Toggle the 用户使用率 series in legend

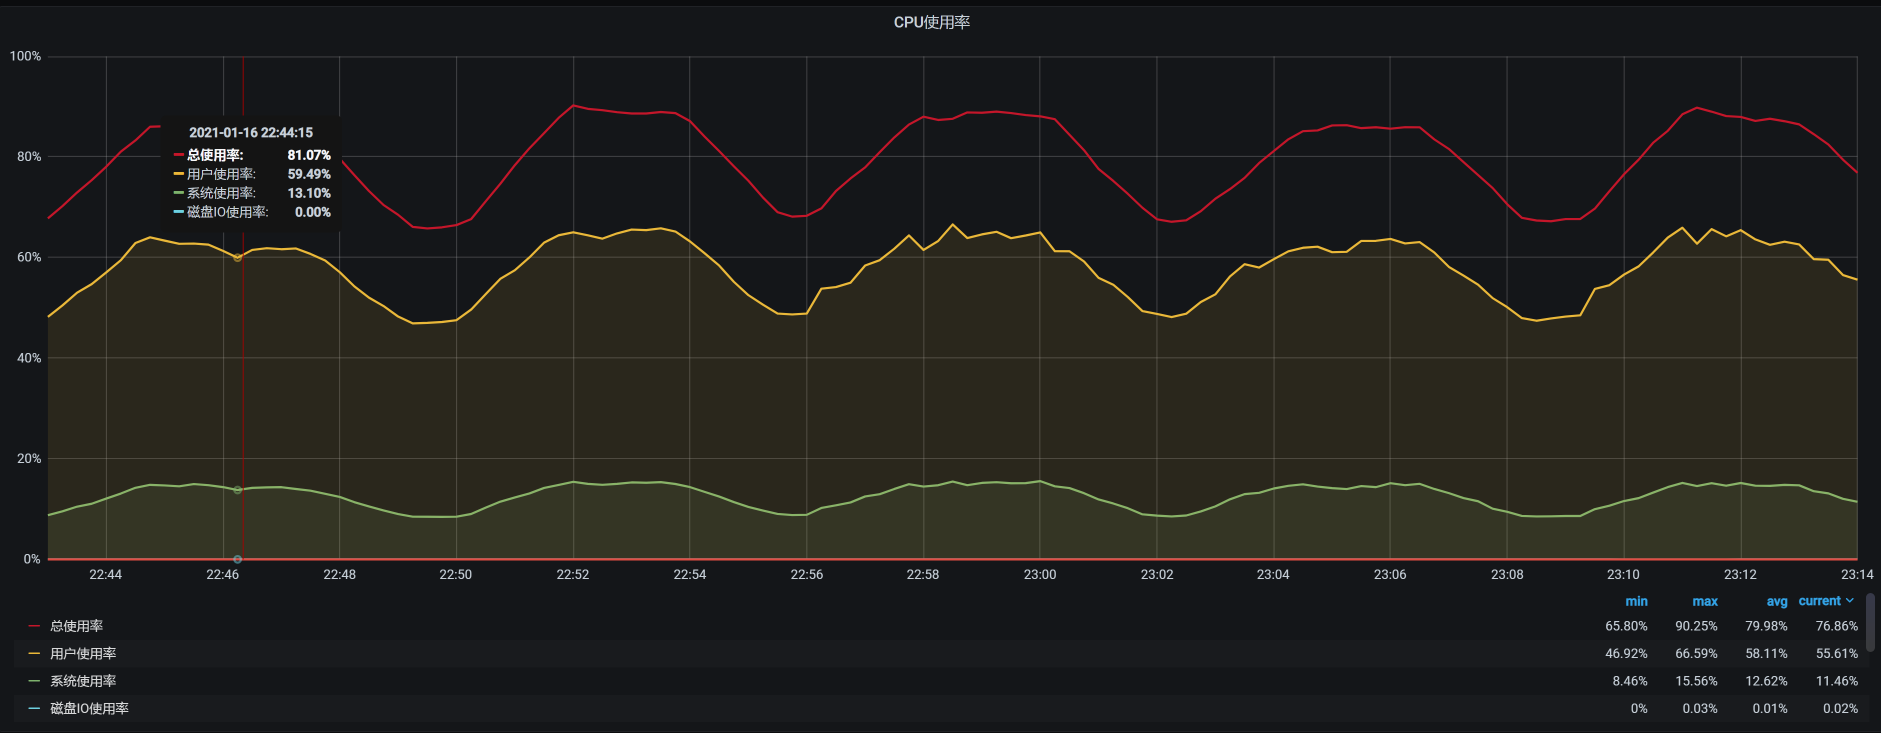pos(83,654)
